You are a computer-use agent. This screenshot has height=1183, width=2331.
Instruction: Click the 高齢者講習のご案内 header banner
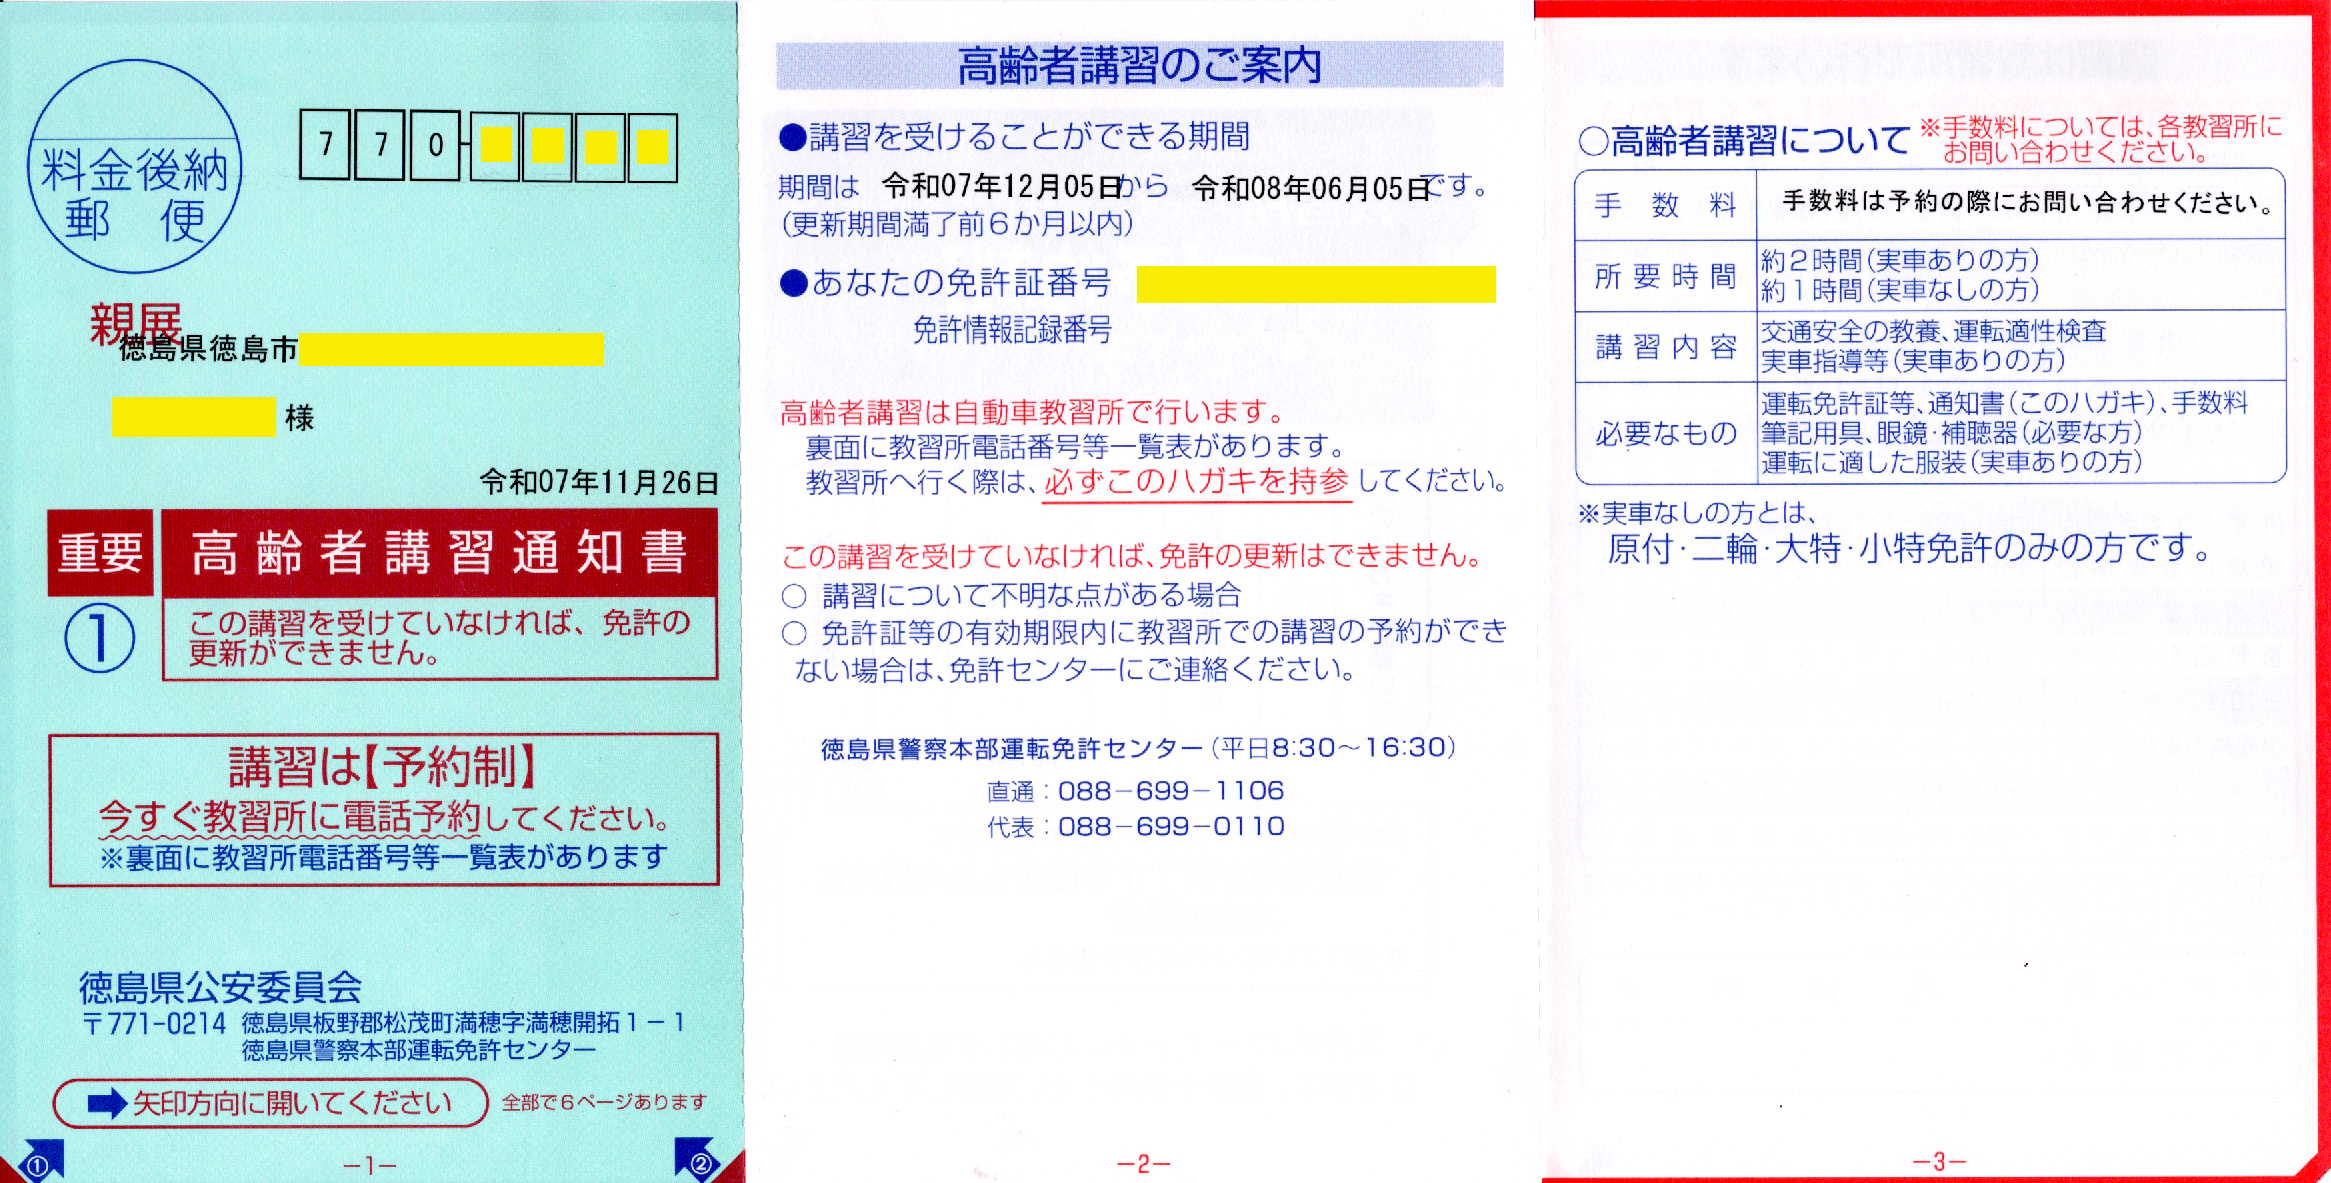point(1139,66)
